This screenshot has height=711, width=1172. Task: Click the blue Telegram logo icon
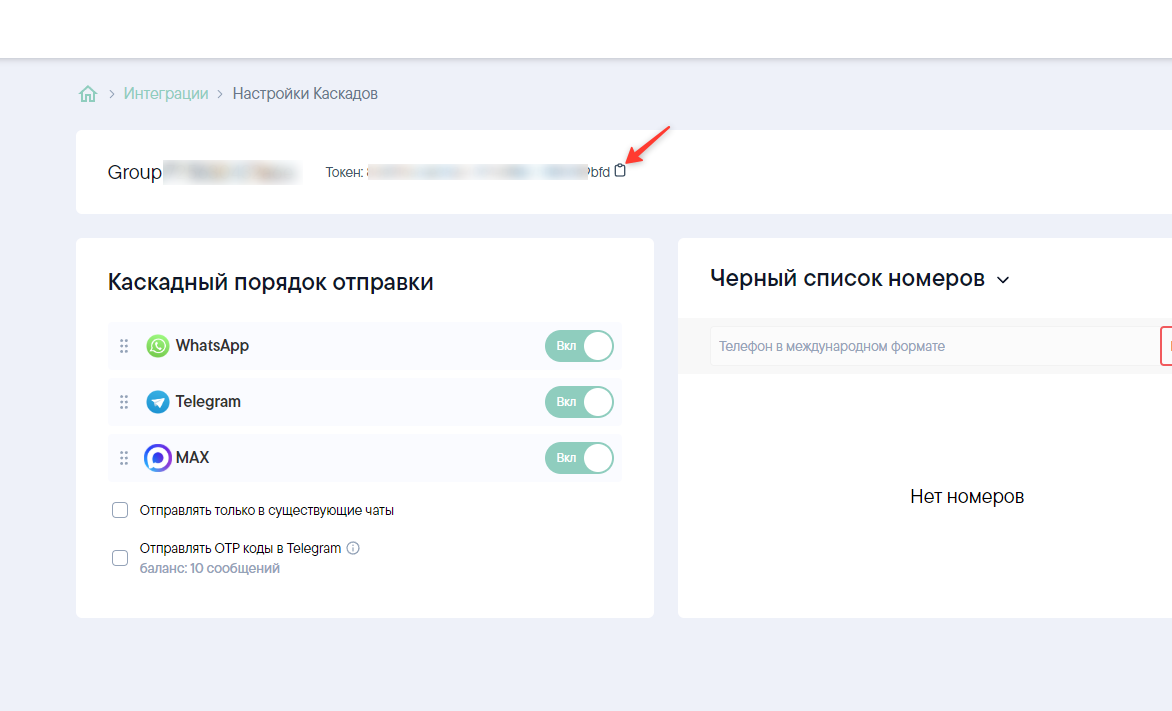pos(158,402)
